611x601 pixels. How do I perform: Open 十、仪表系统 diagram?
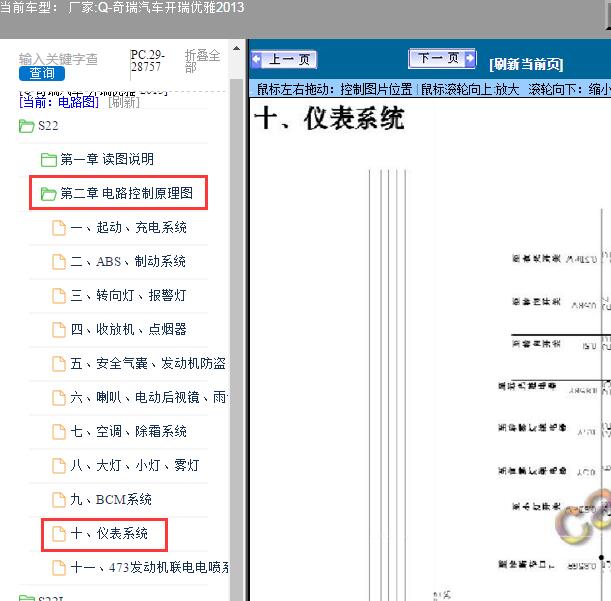[x=109, y=533]
